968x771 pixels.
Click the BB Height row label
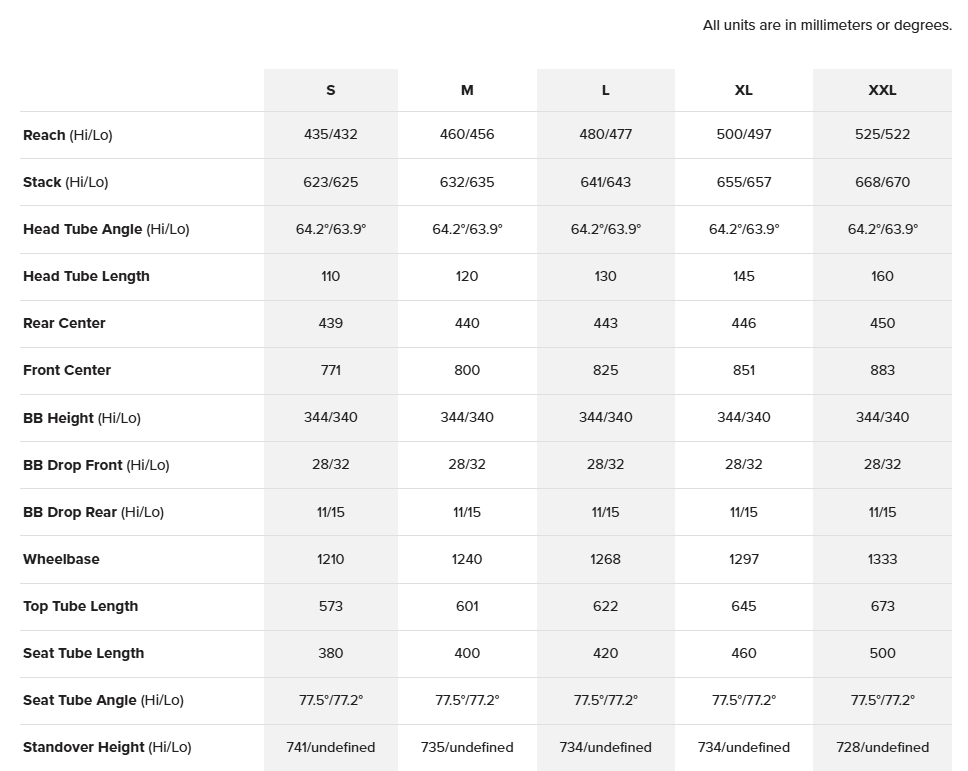[82, 418]
